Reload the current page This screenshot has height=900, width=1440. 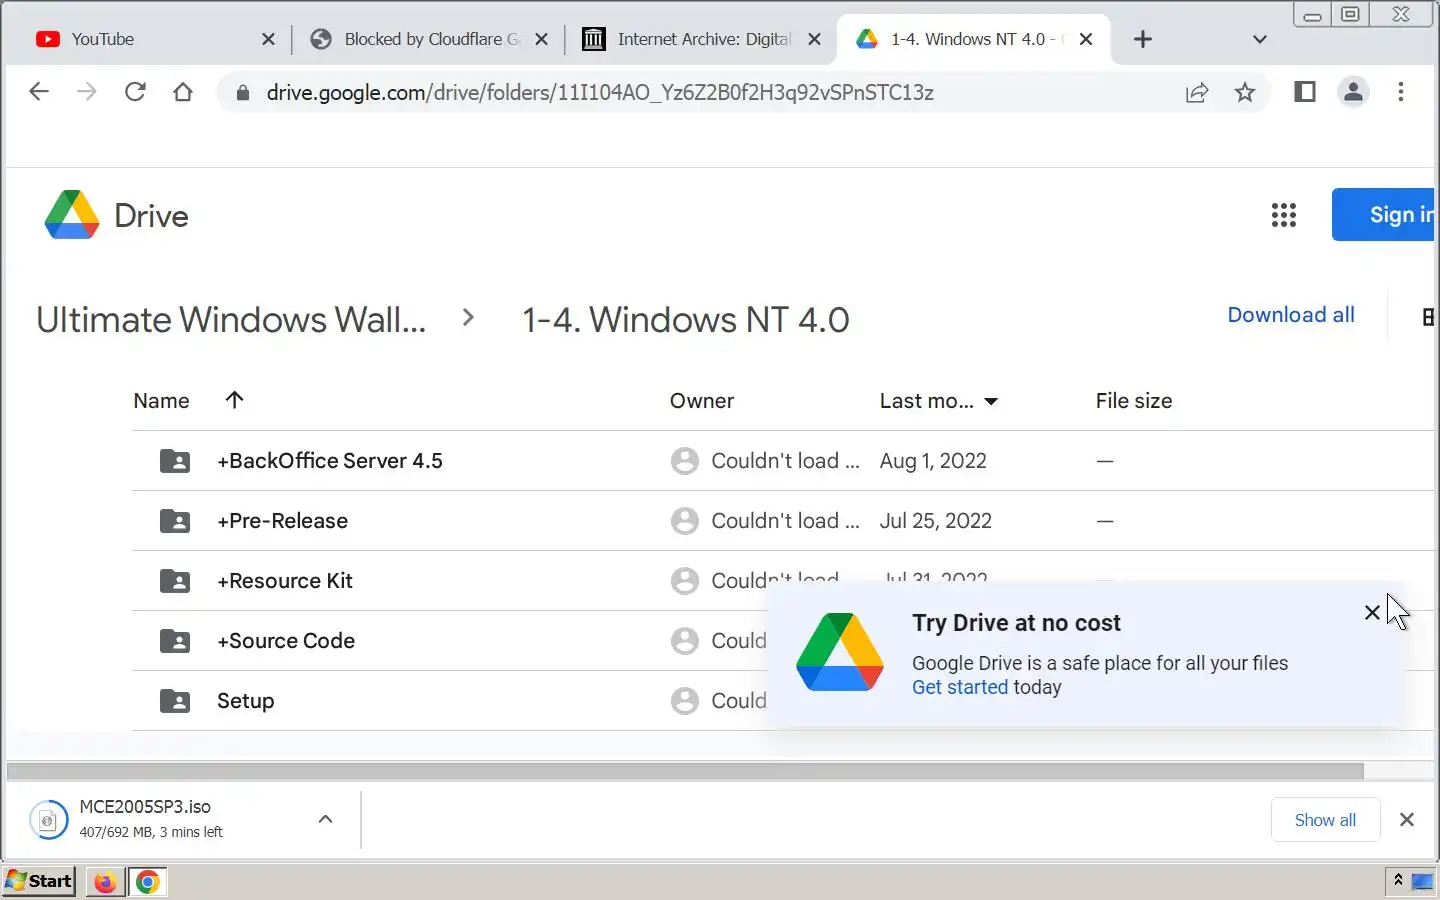point(135,92)
